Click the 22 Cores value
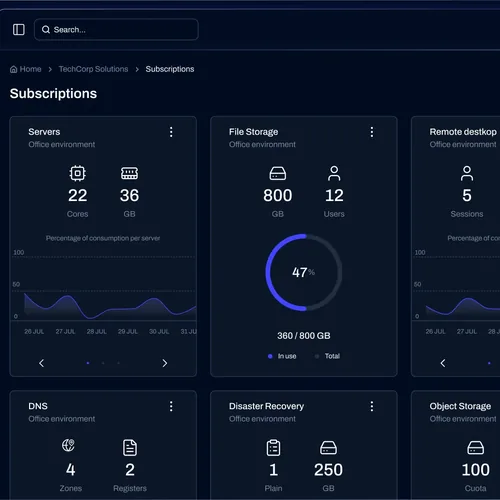The image size is (500, 500). click(x=78, y=195)
